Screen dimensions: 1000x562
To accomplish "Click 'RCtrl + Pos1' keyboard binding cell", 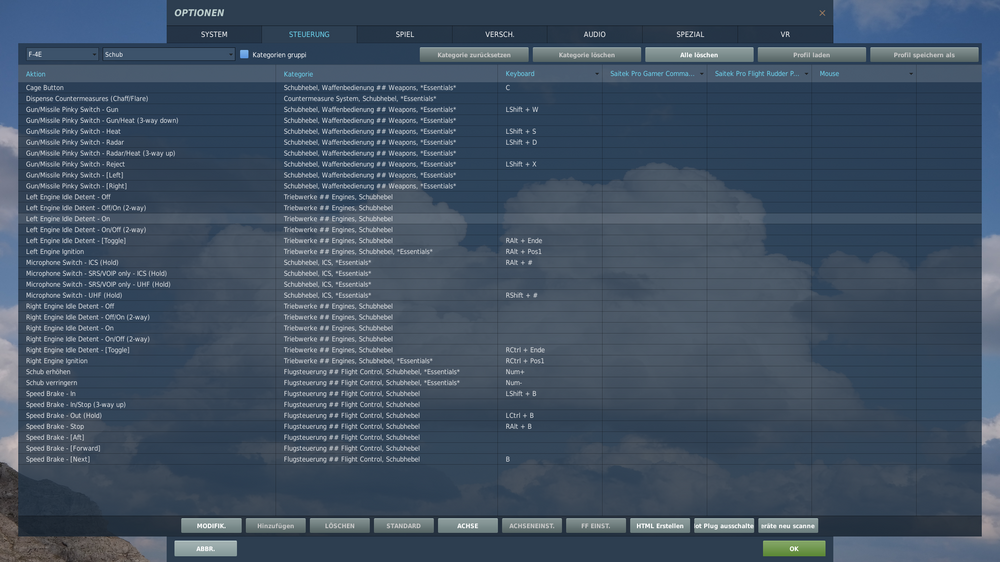I will pyautogui.click(x=550, y=361).
